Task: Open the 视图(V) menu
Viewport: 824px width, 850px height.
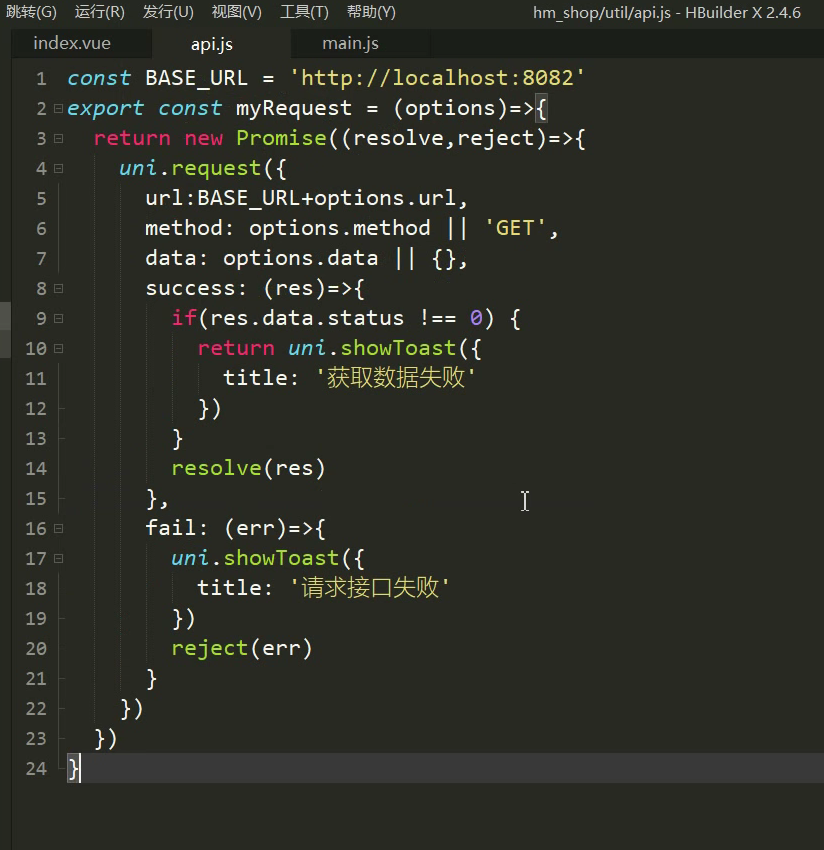Action: 236,12
